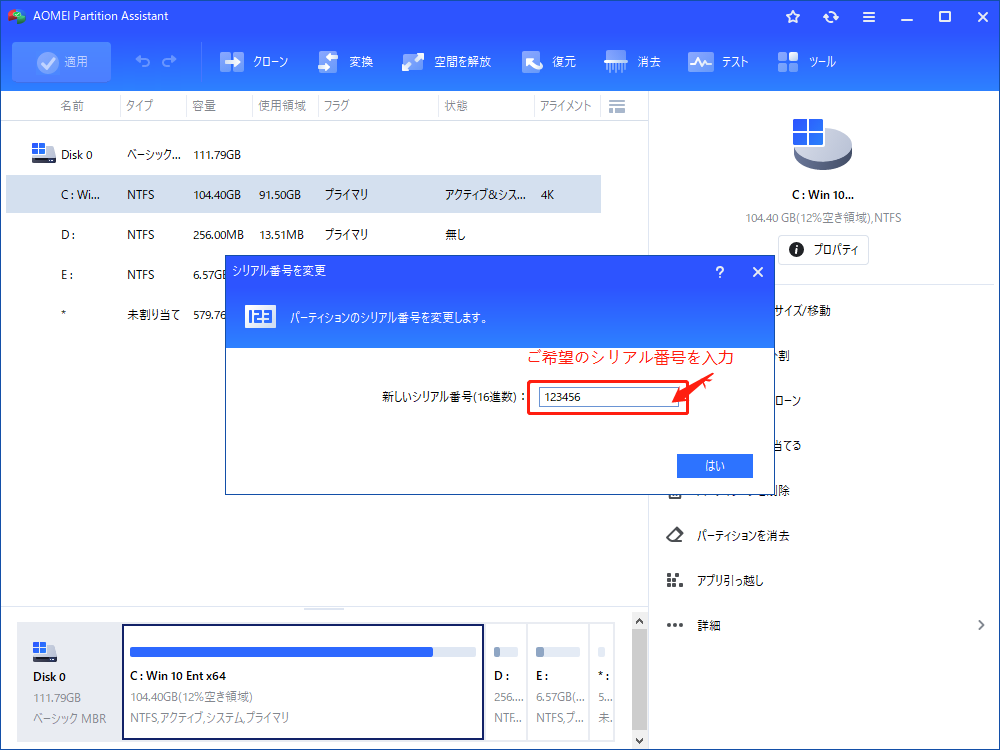
Task: Select the D: partition block in disk map
Action: pos(507,682)
